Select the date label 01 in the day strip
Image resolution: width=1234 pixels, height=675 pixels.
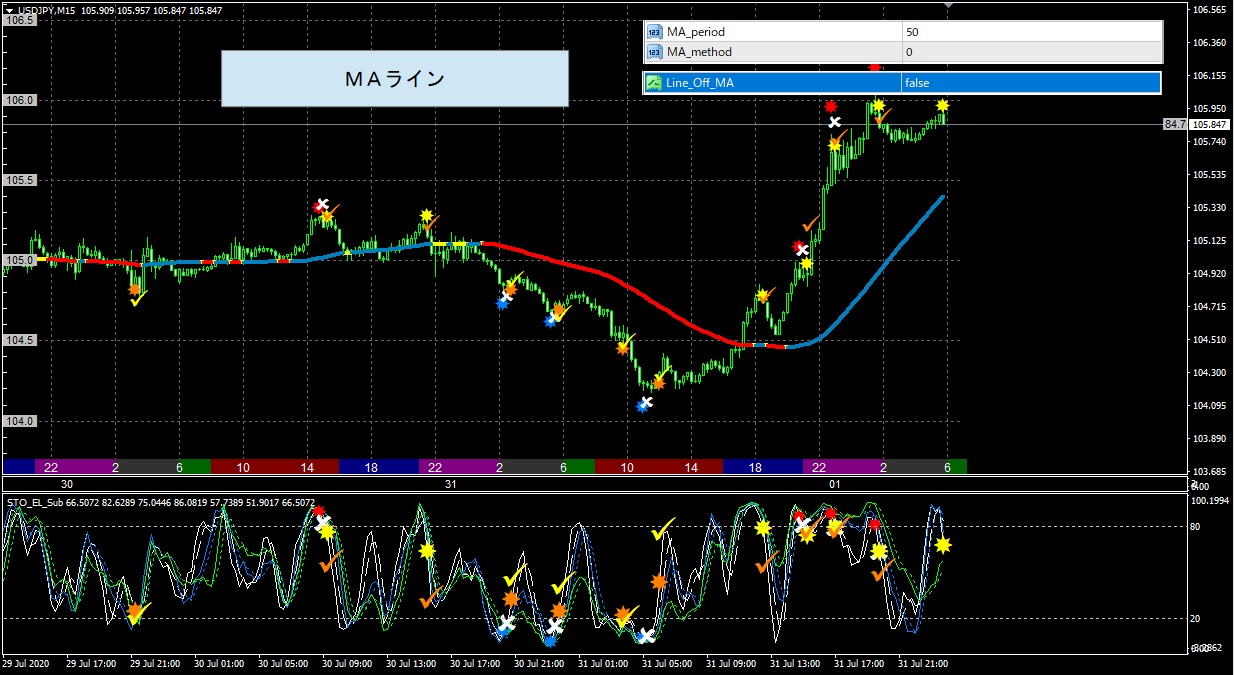836,485
